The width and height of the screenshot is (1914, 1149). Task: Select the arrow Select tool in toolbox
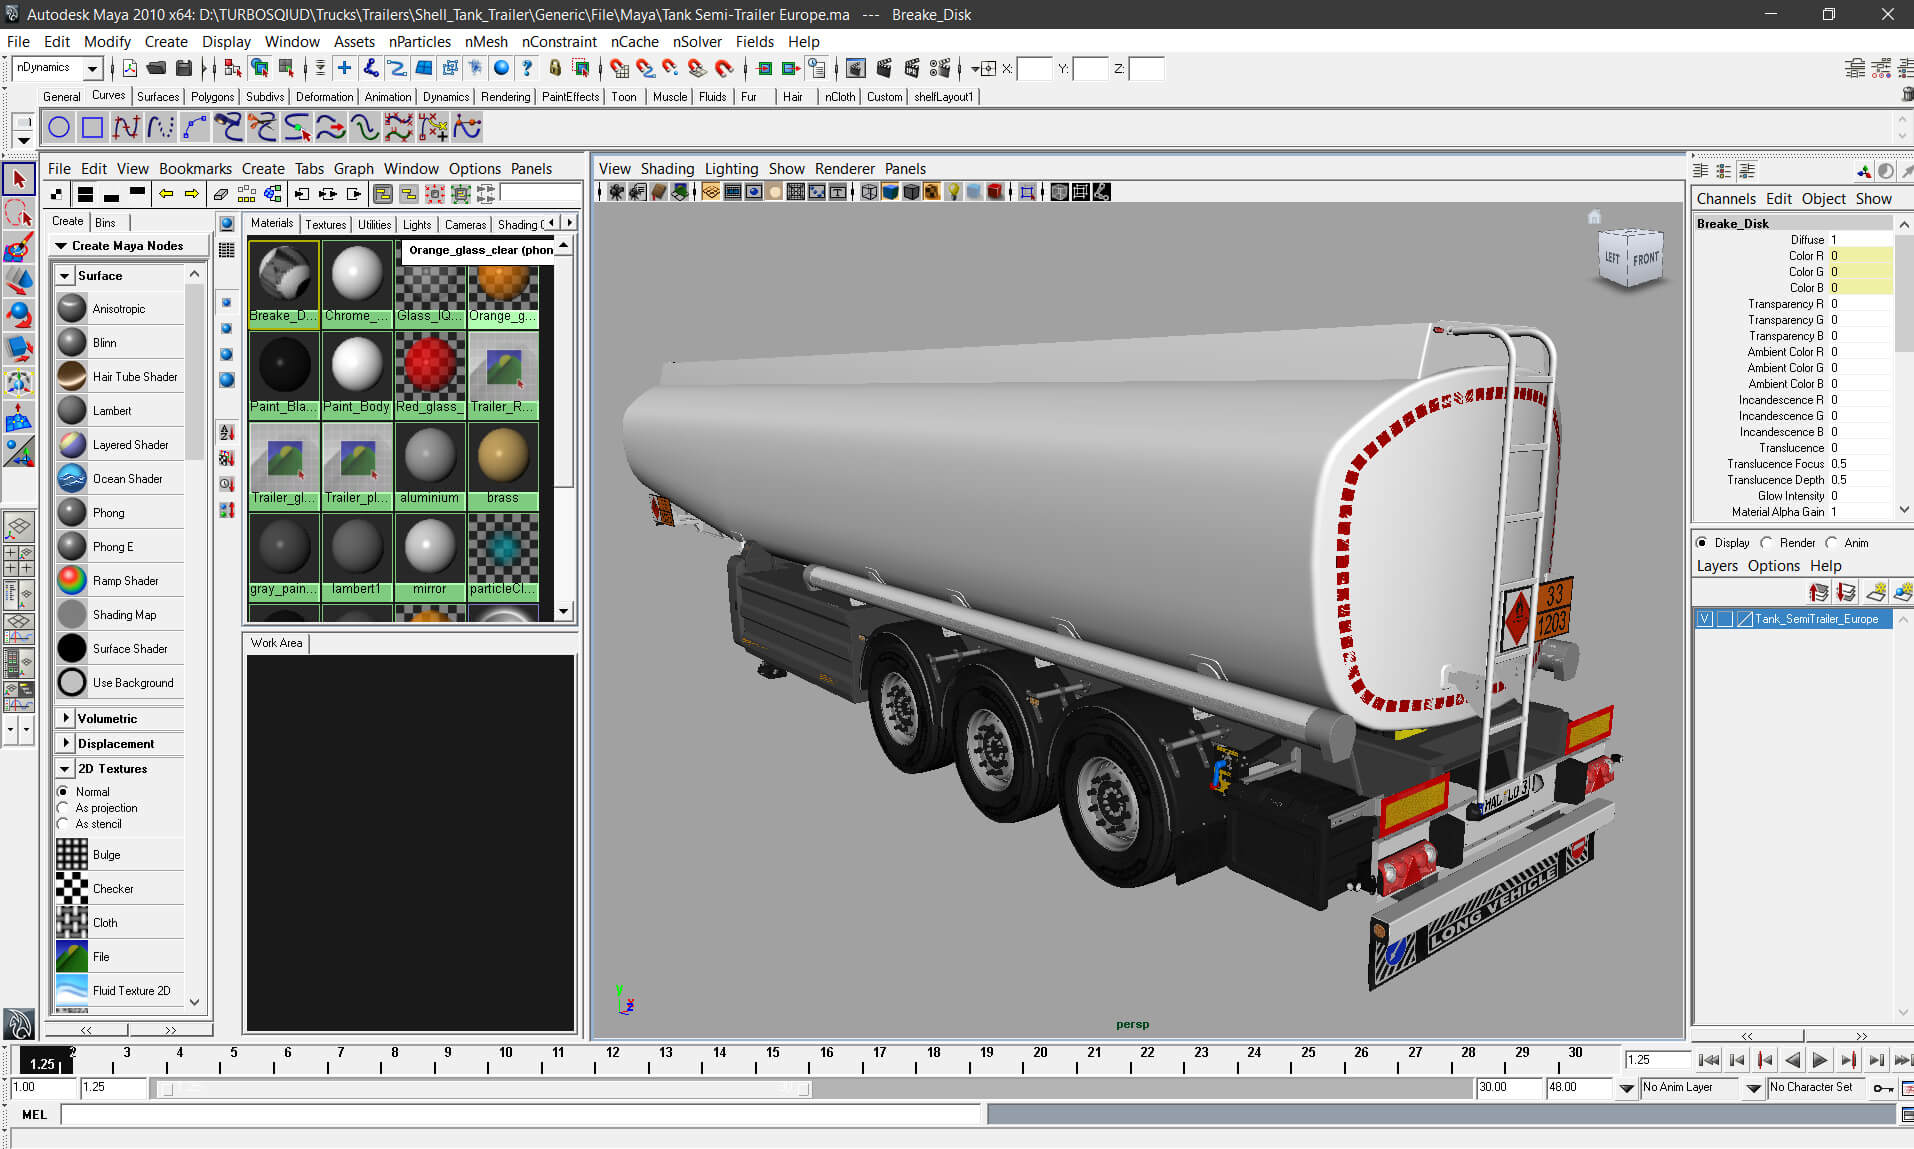pyautogui.click(x=19, y=180)
